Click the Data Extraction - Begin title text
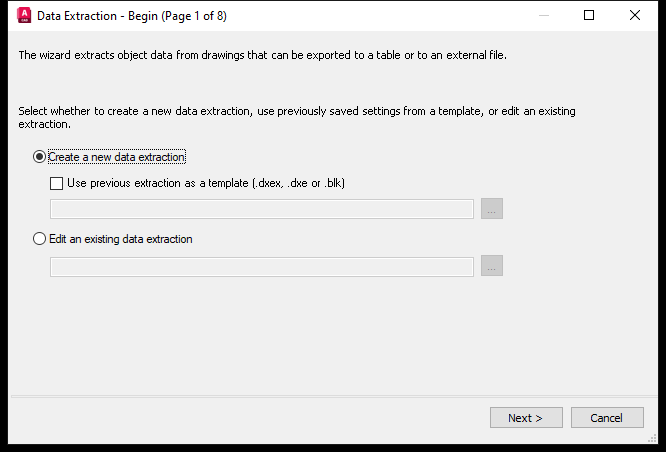This screenshot has width=666, height=452. tap(132, 16)
